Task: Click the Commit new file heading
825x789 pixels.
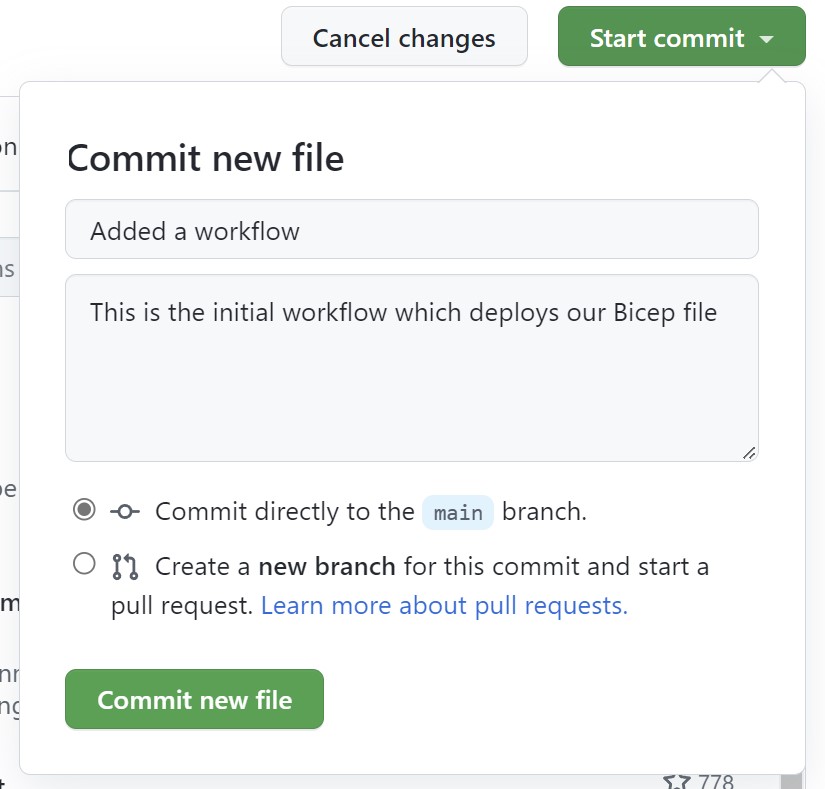Action: click(204, 157)
